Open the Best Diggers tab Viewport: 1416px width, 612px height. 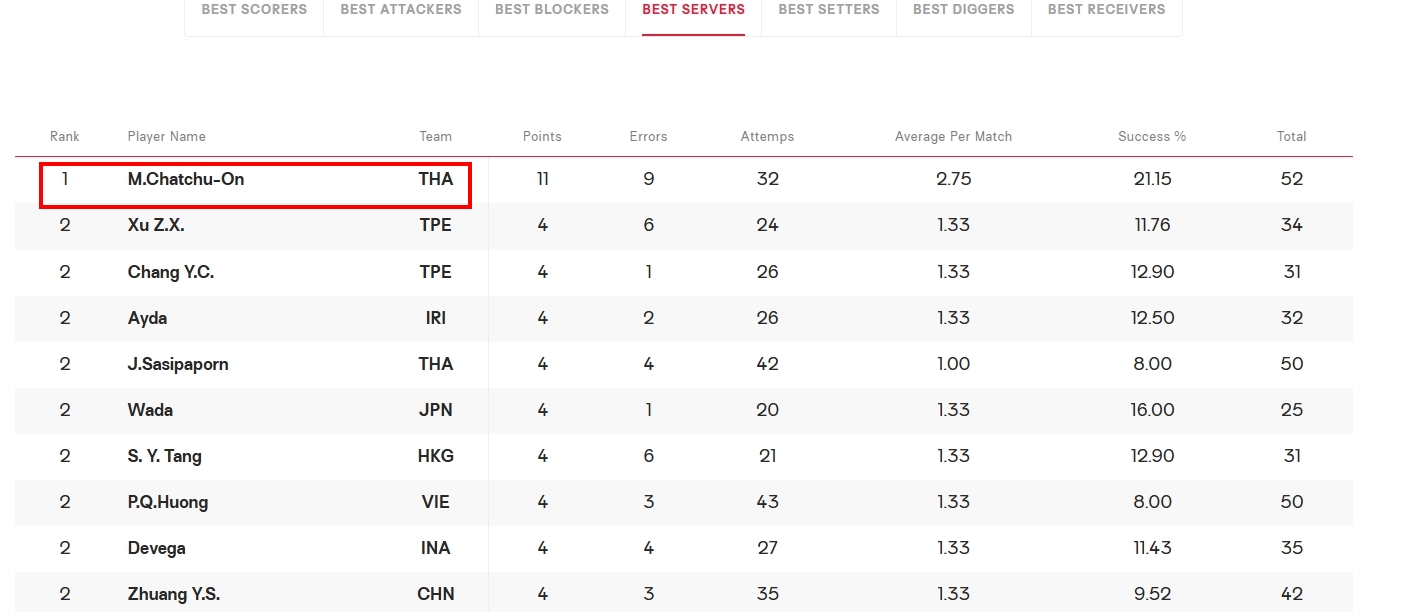[x=964, y=9]
